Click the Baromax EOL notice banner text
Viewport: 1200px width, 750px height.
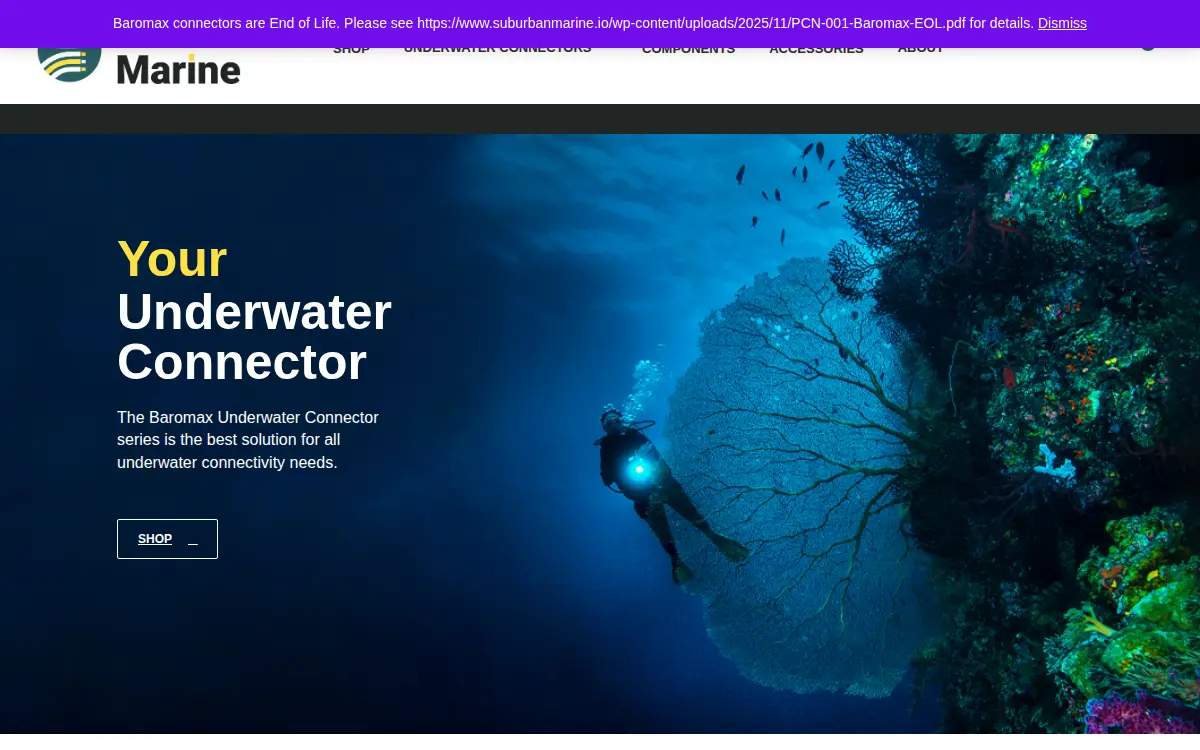tap(573, 23)
